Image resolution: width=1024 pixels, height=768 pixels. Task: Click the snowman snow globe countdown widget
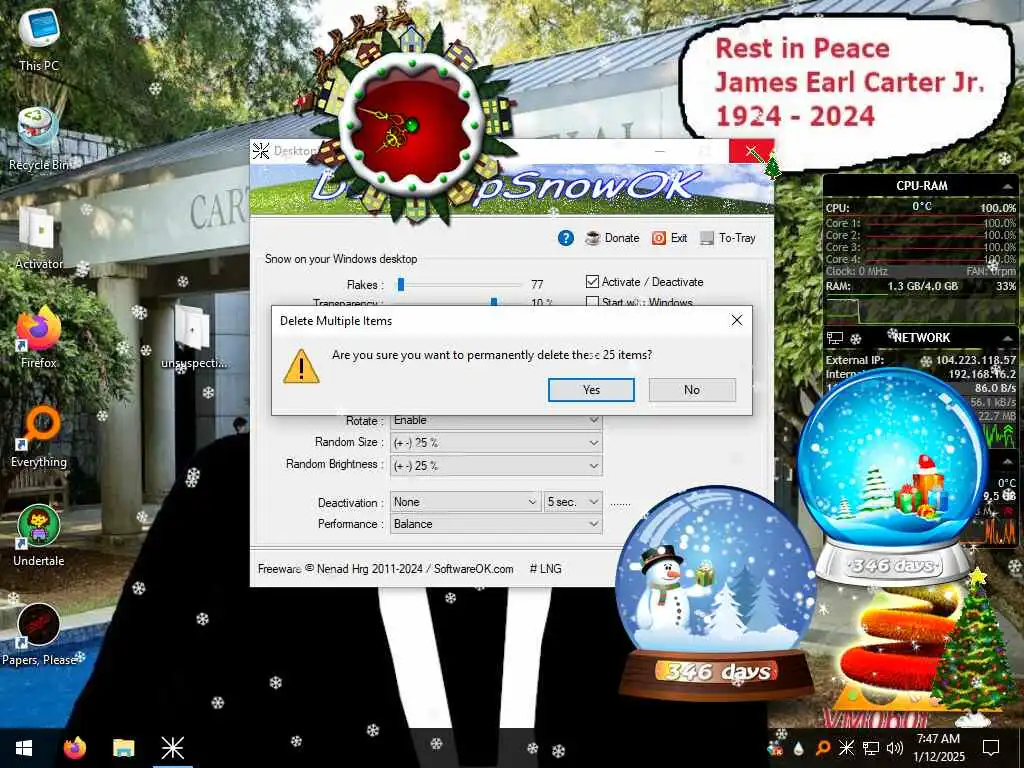click(x=716, y=591)
